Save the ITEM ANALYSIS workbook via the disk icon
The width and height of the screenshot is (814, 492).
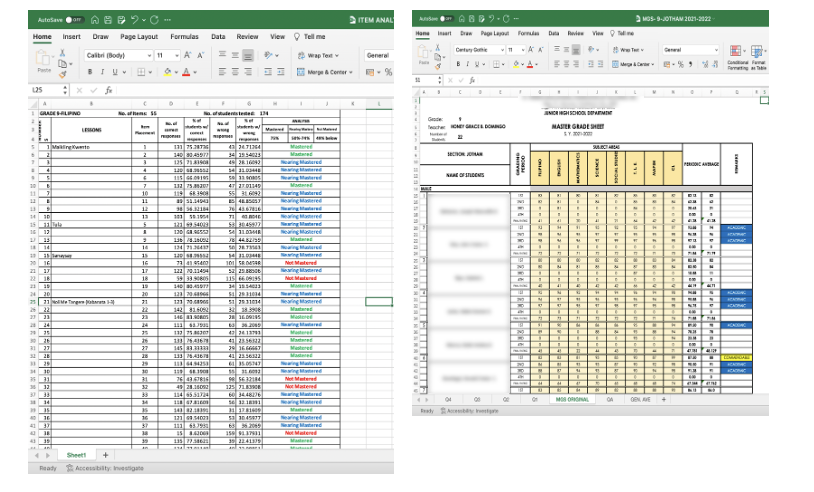[108, 20]
